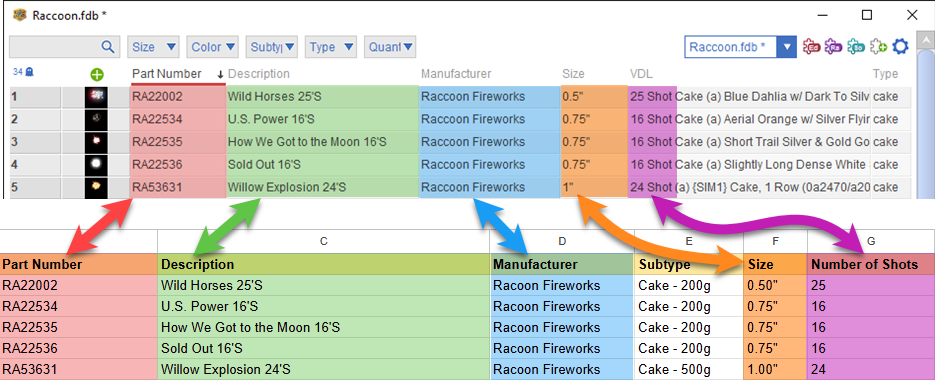
Task: Select spreadsheet column C header
Action: [x=323, y=241]
